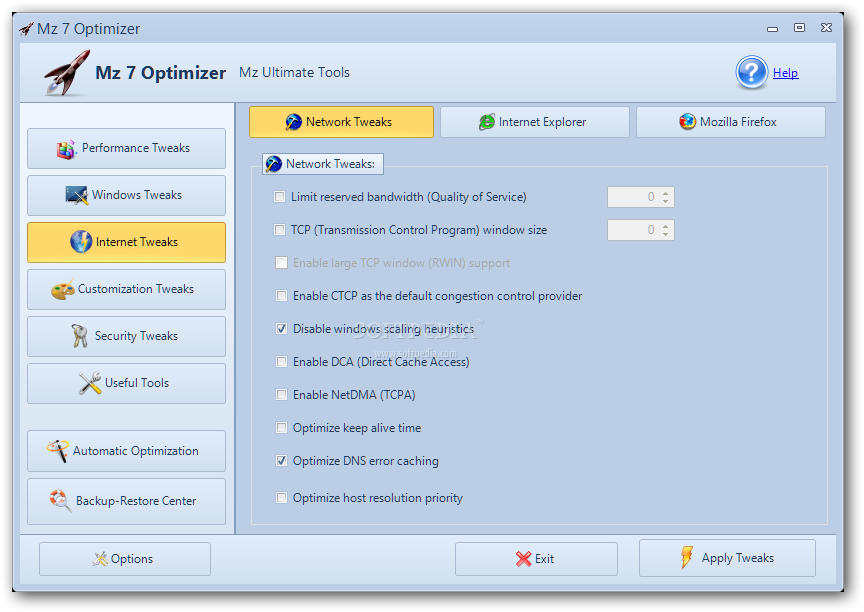Enable CTCP congestion control provider checkbox
Image resolution: width=864 pixels, height=612 pixels.
(x=282, y=296)
